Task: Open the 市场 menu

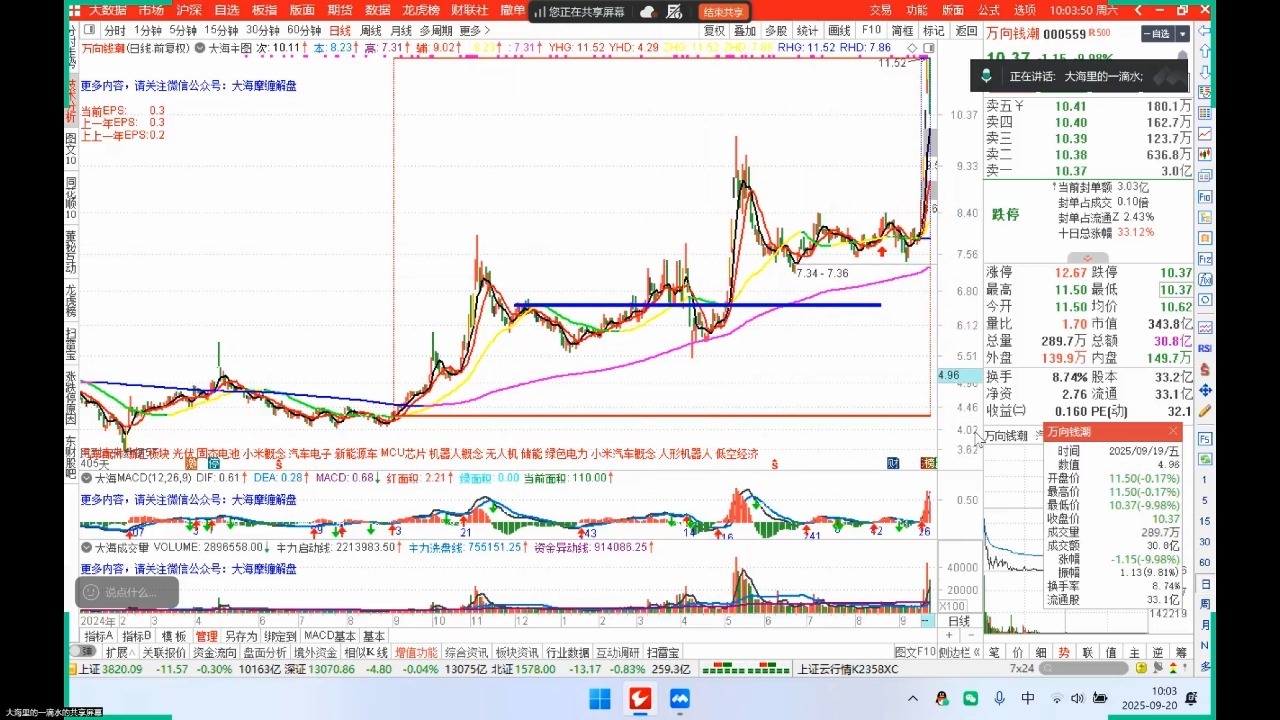Action: coord(151,10)
